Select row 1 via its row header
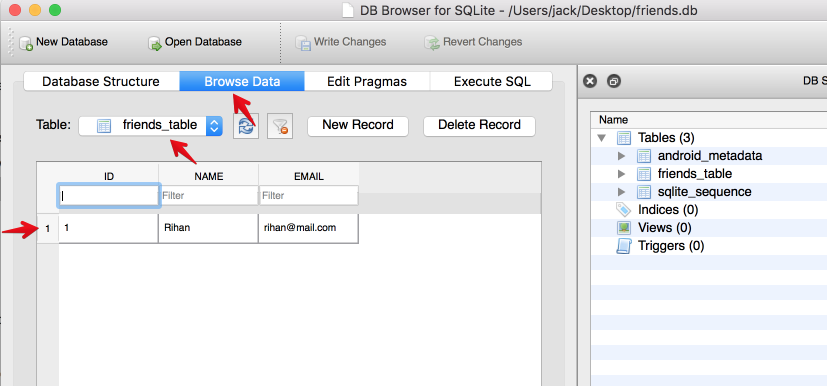 point(48,228)
